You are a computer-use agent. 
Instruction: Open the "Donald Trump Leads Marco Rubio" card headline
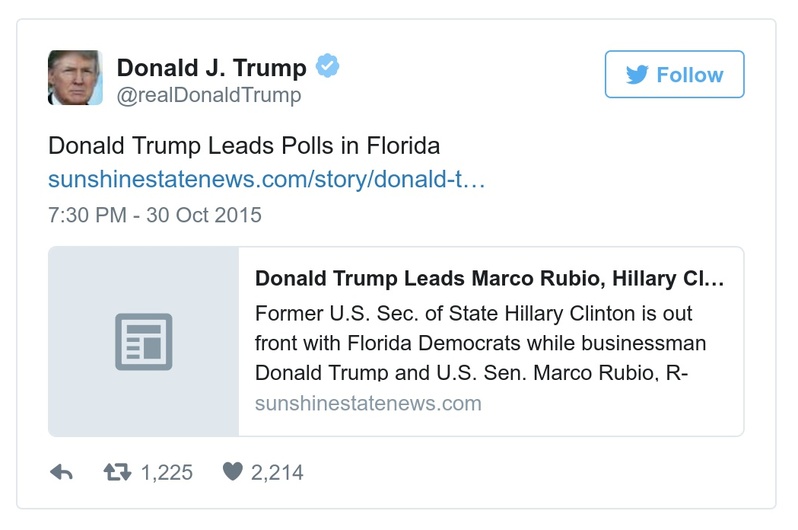[489, 279]
